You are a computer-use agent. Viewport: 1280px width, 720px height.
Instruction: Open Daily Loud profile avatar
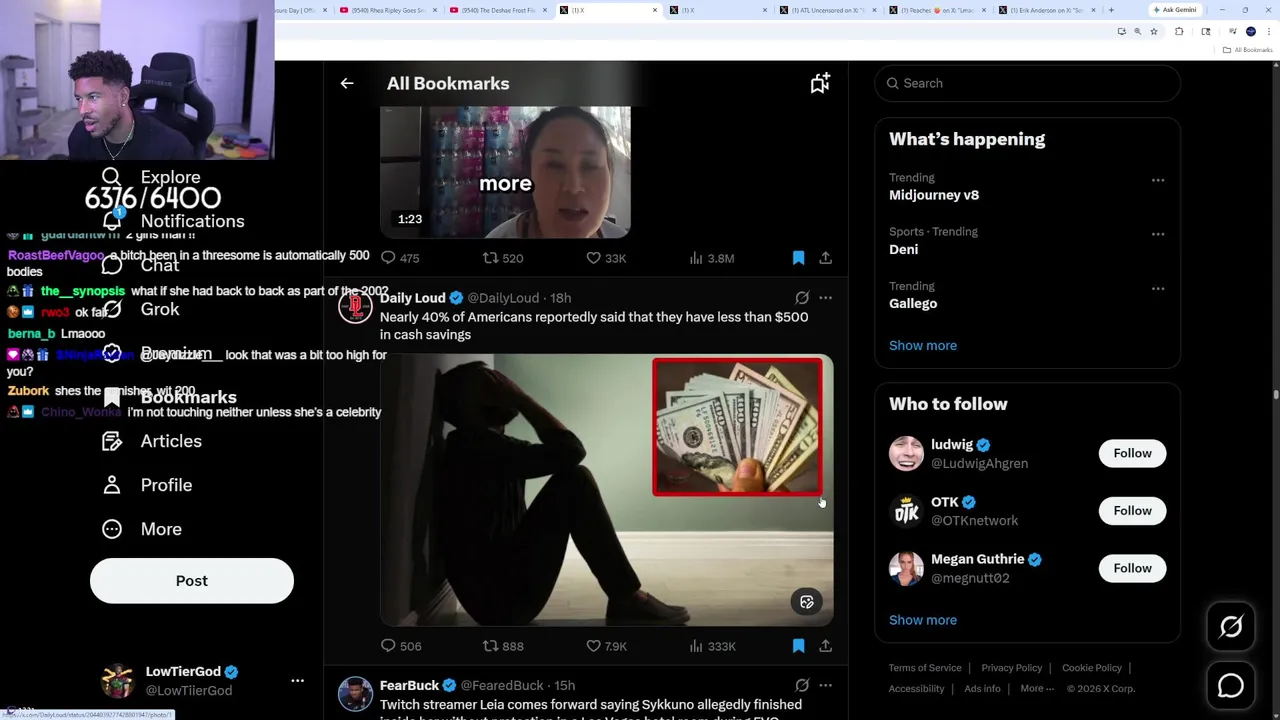click(355, 306)
